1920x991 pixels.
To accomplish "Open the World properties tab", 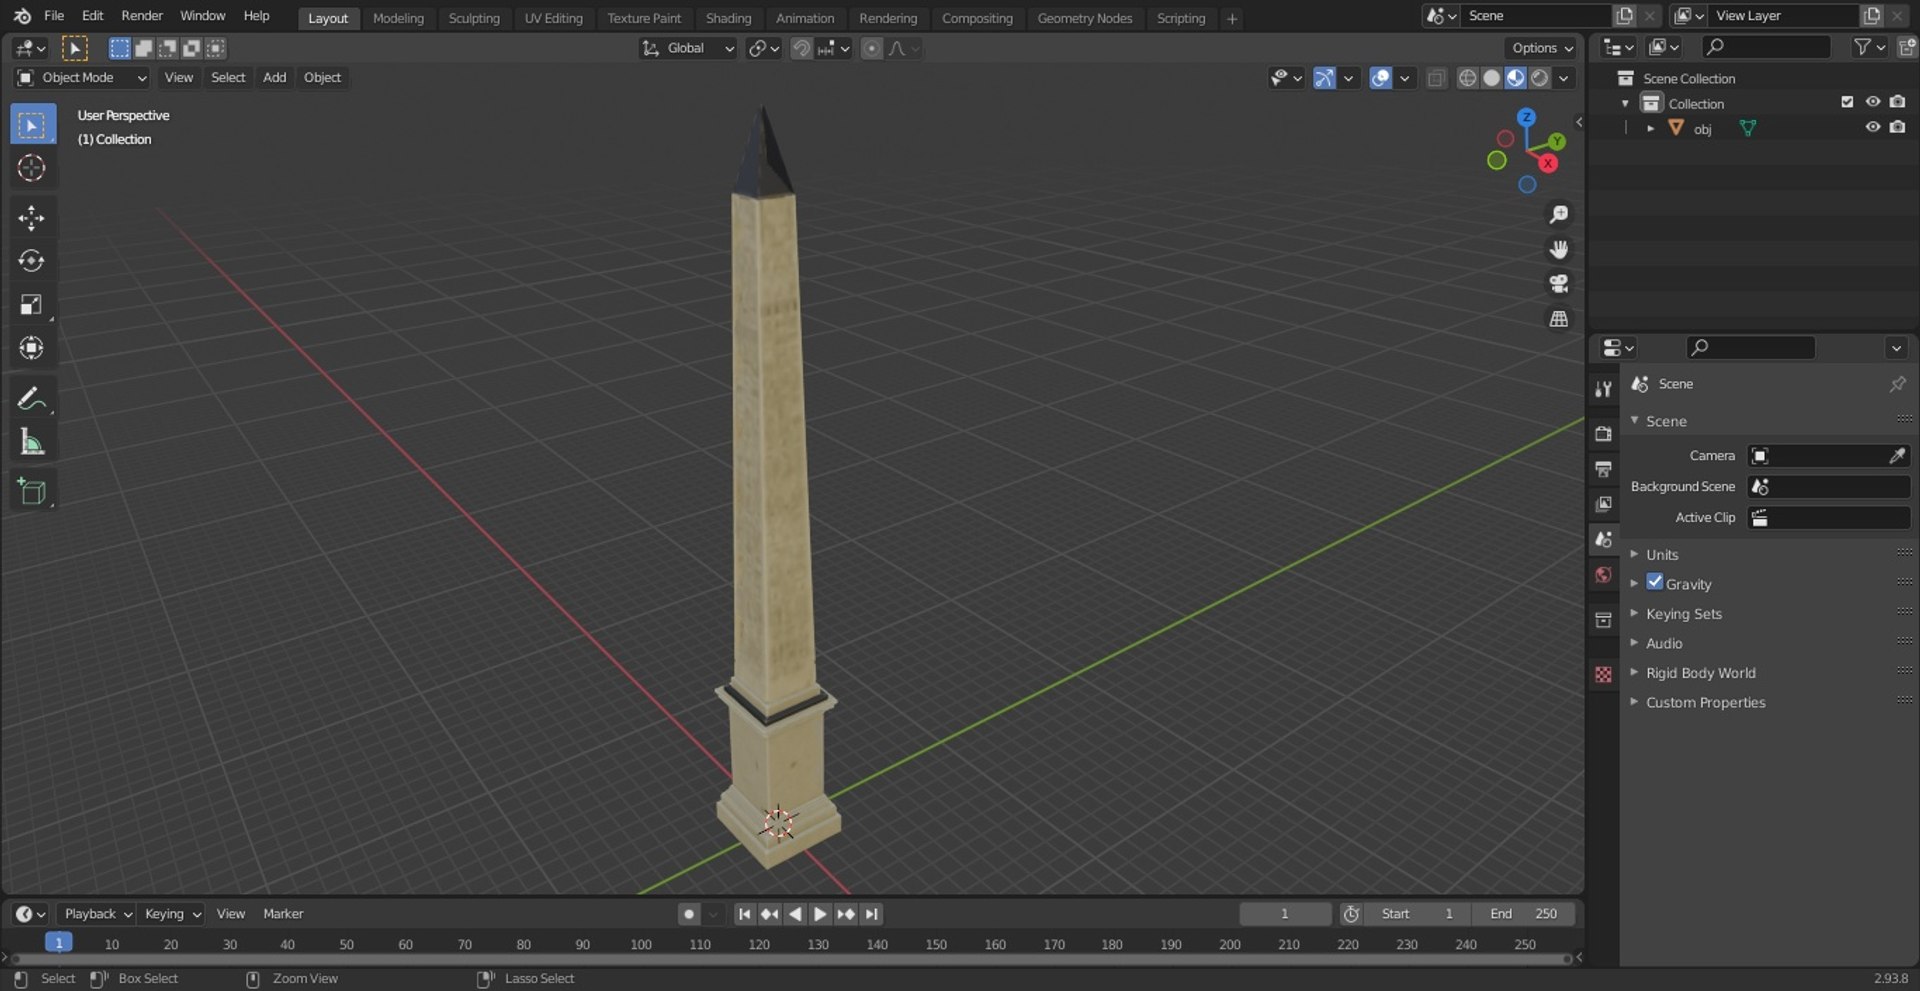I will (1603, 575).
